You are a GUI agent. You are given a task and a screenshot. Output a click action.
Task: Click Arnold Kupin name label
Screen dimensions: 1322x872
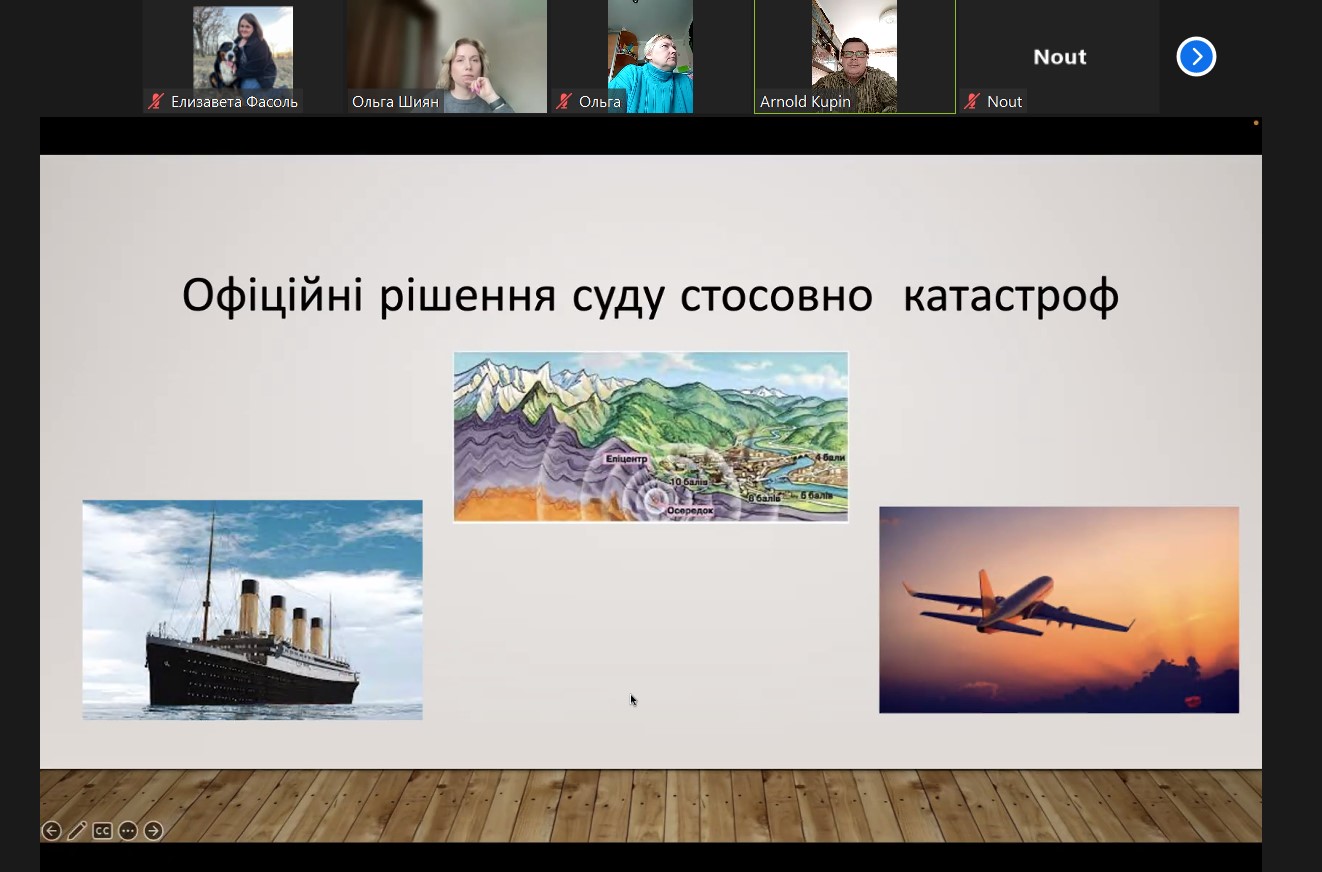click(x=805, y=101)
